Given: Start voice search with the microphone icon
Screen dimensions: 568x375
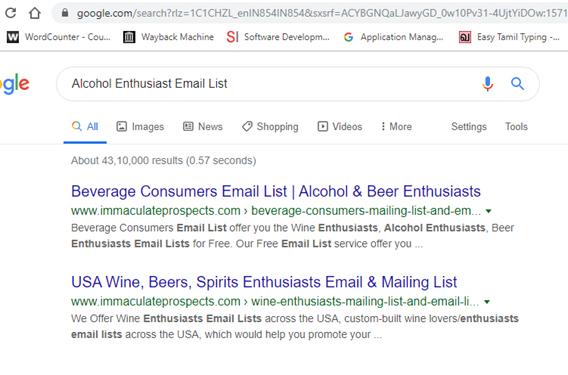Looking at the screenshot, I should pyautogui.click(x=488, y=84).
